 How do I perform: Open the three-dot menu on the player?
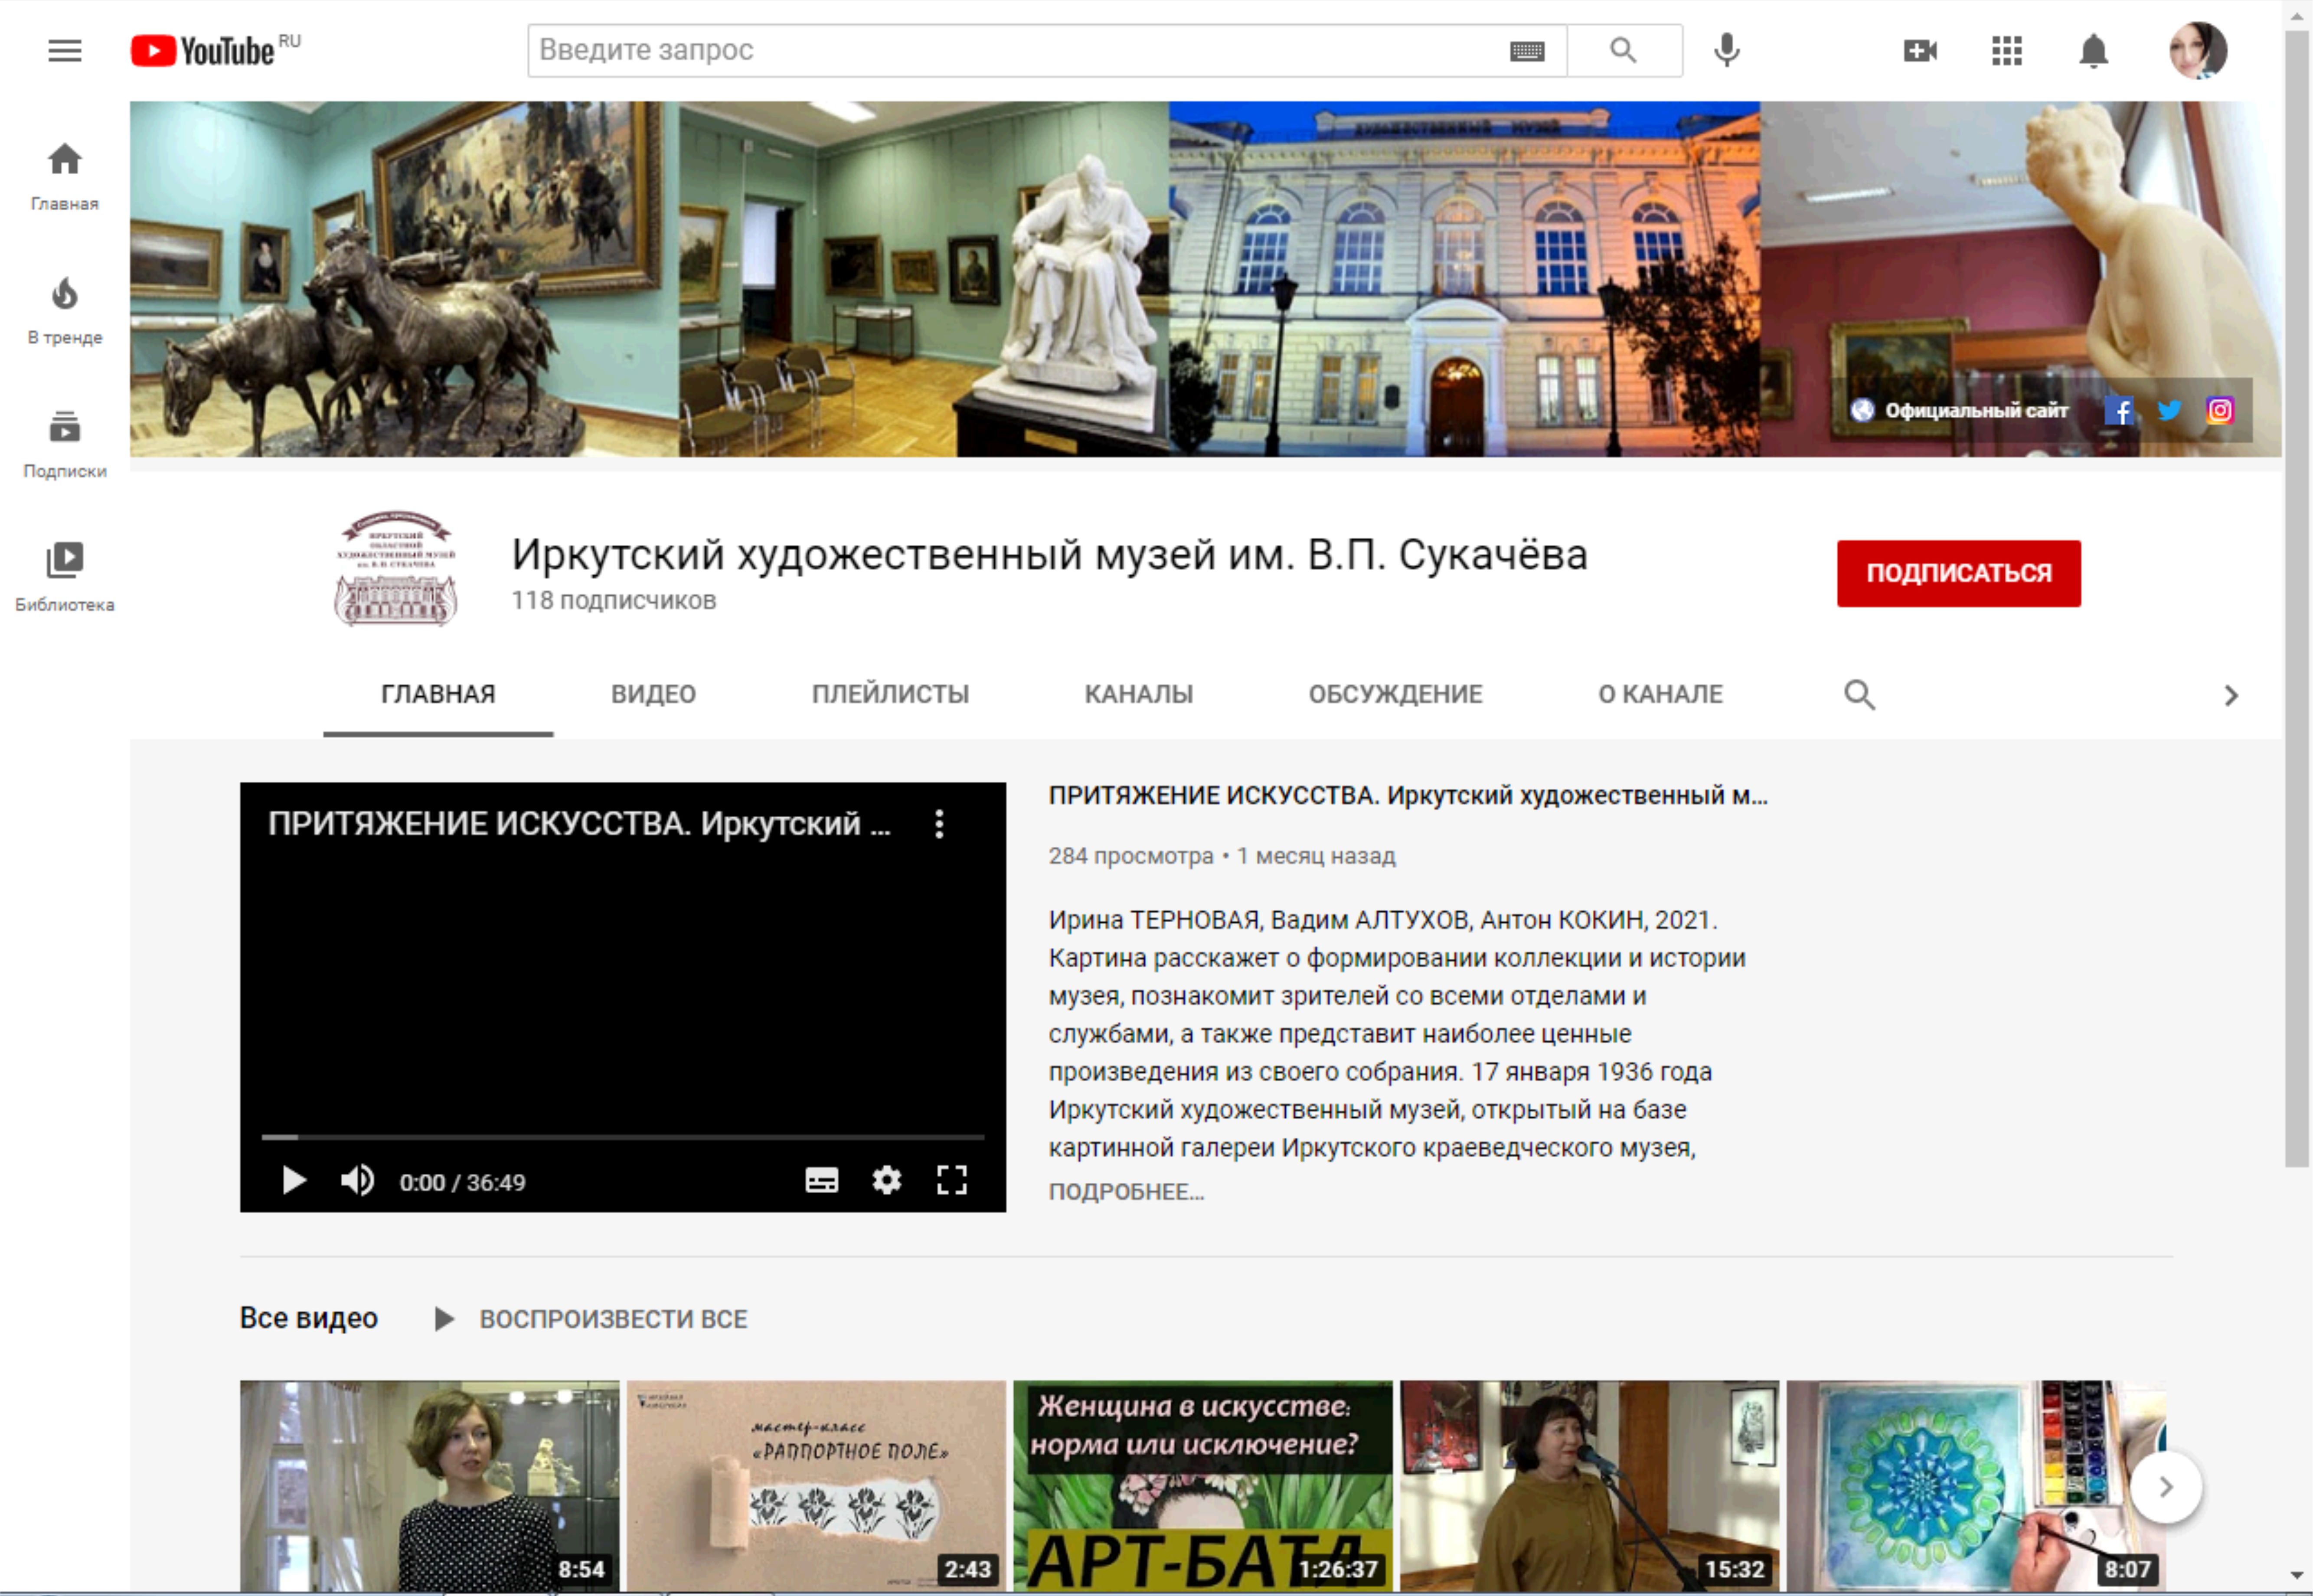tap(939, 824)
